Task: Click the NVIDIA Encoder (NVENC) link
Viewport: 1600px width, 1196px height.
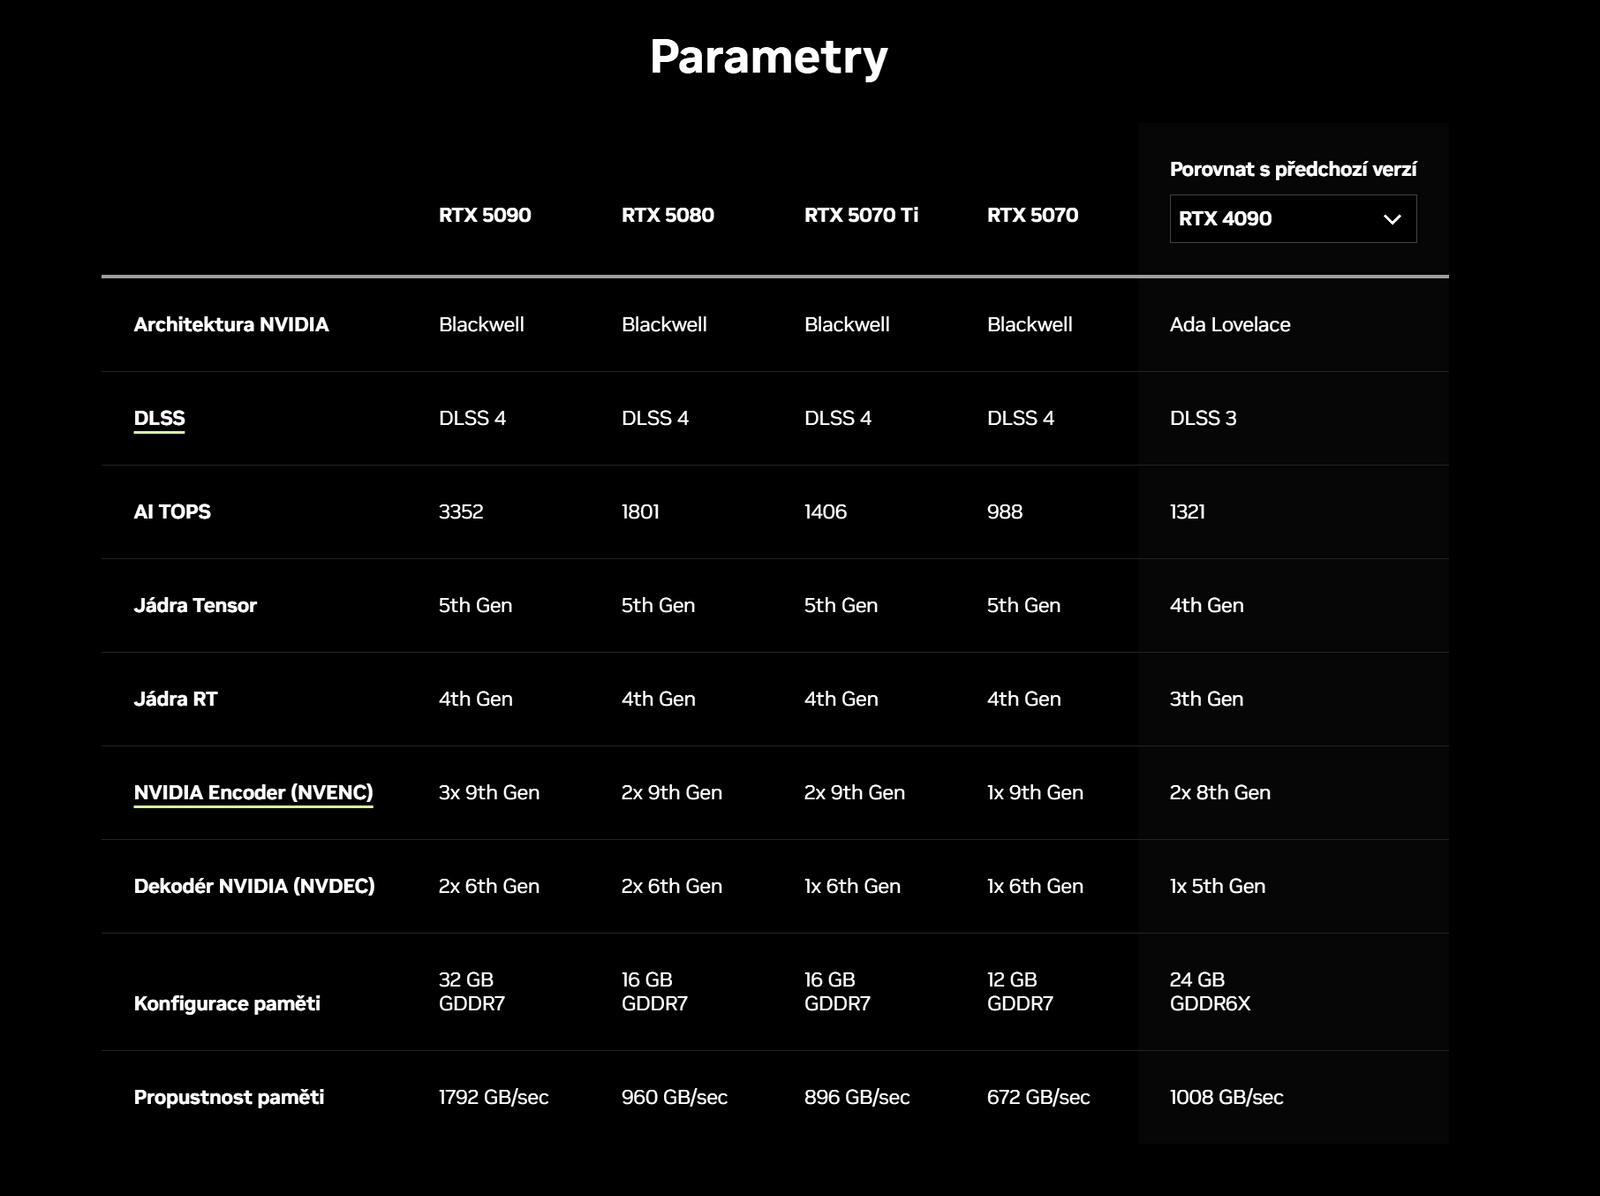Action: tap(254, 791)
